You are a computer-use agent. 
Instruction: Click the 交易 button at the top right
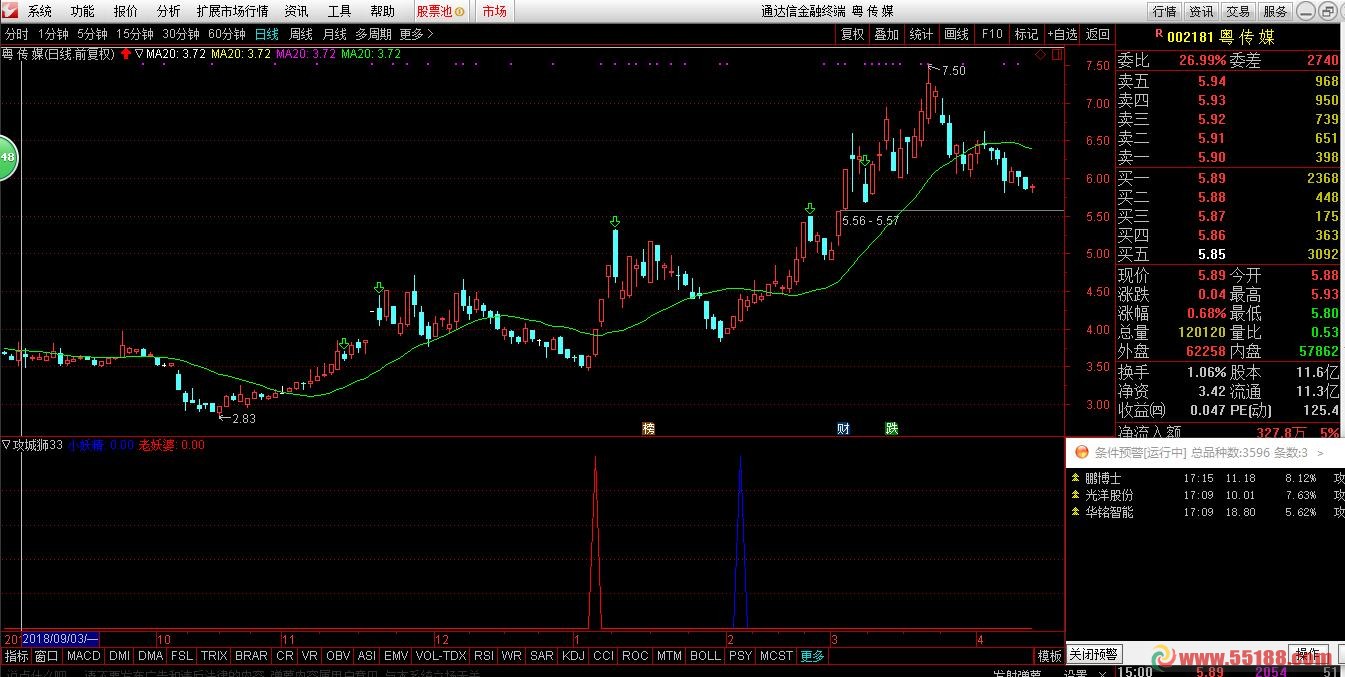(x=1239, y=11)
